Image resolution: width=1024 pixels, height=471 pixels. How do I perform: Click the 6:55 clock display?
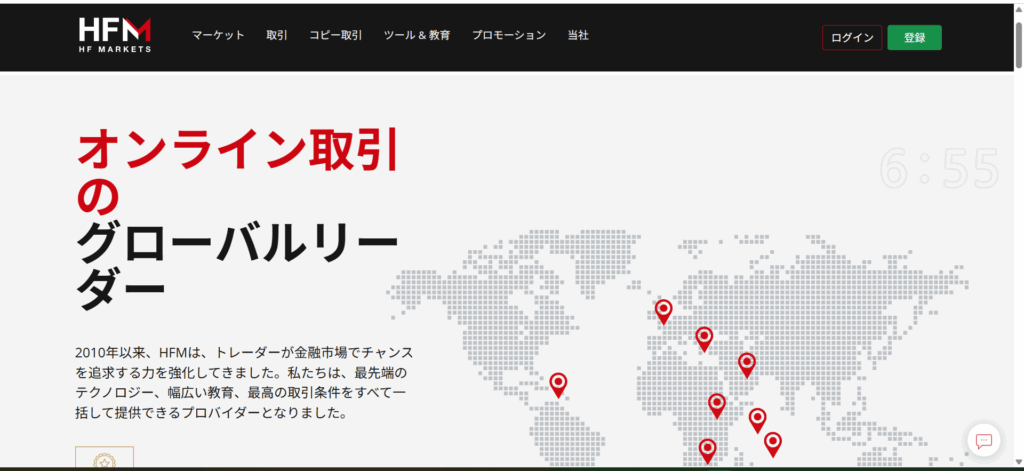939,168
